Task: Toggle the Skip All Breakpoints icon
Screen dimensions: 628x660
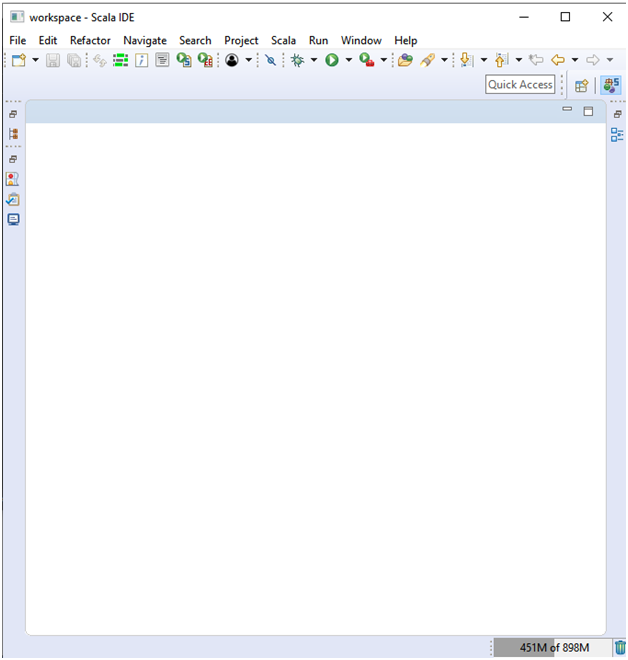Action: (x=271, y=60)
